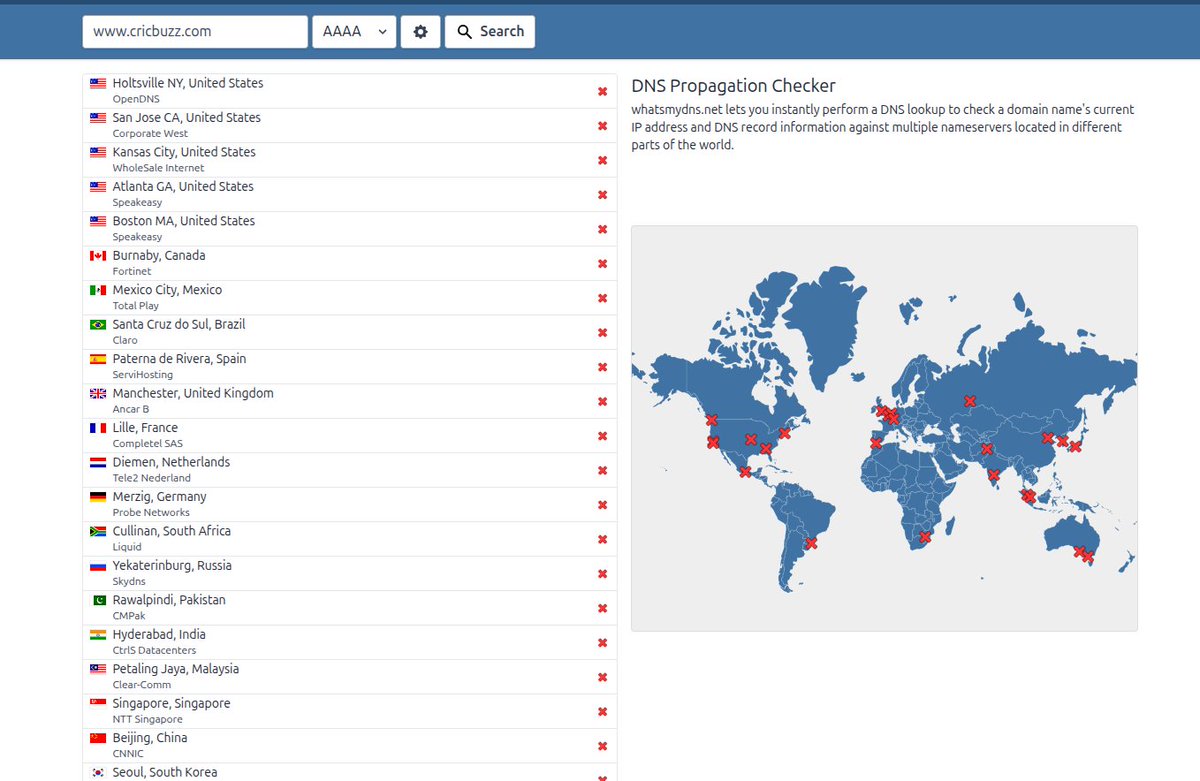The width and height of the screenshot is (1200, 781).
Task: Select the 'Total Play' provider label
Action: click(136, 306)
